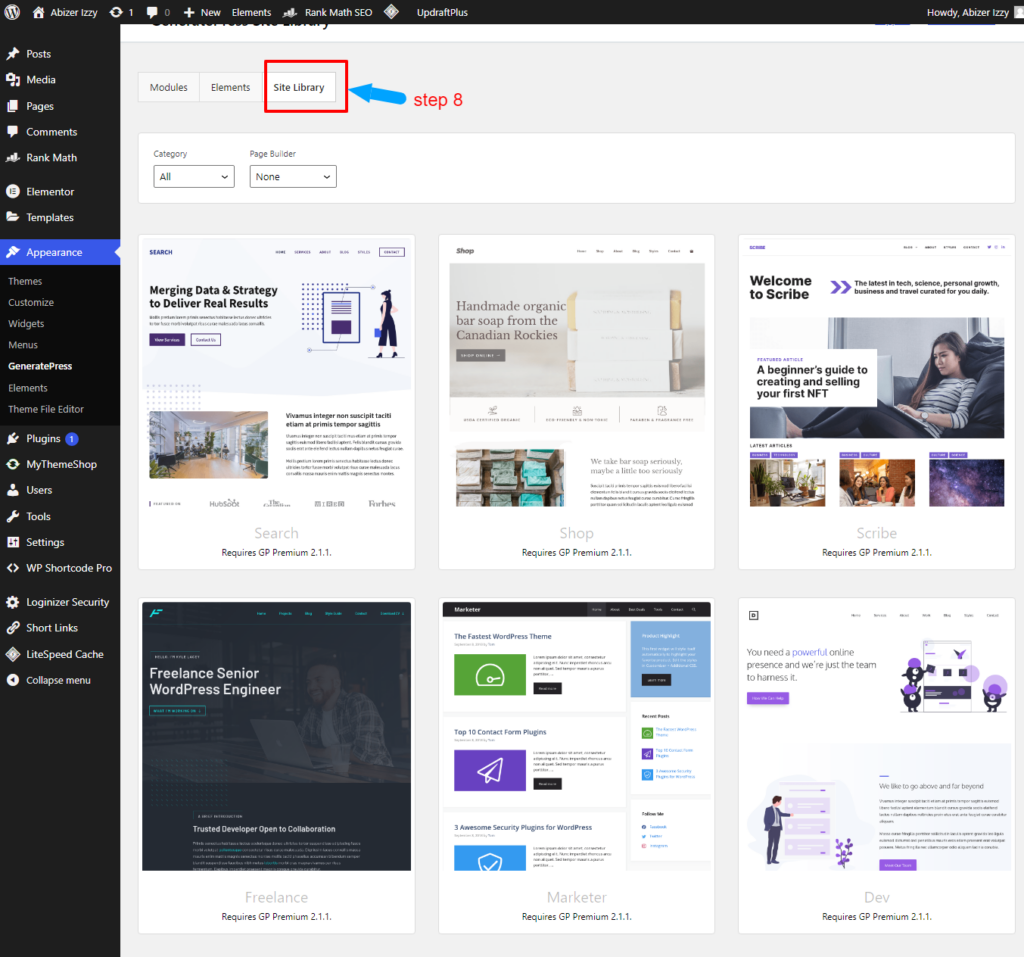The width and height of the screenshot is (1024, 957).
Task: Open the Category filter dropdown
Action: [194, 176]
